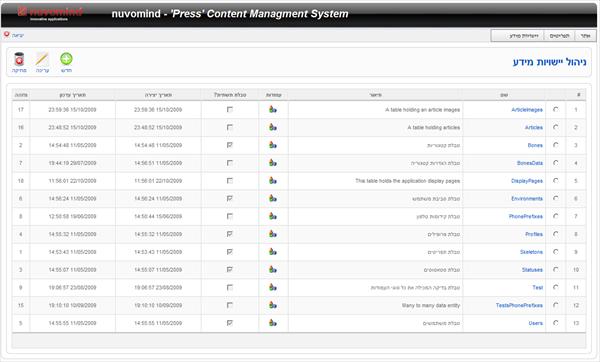Image resolution: width=600 pixels, height=362 pixels.
Task: Click the '#' column header
Action: 579,95
